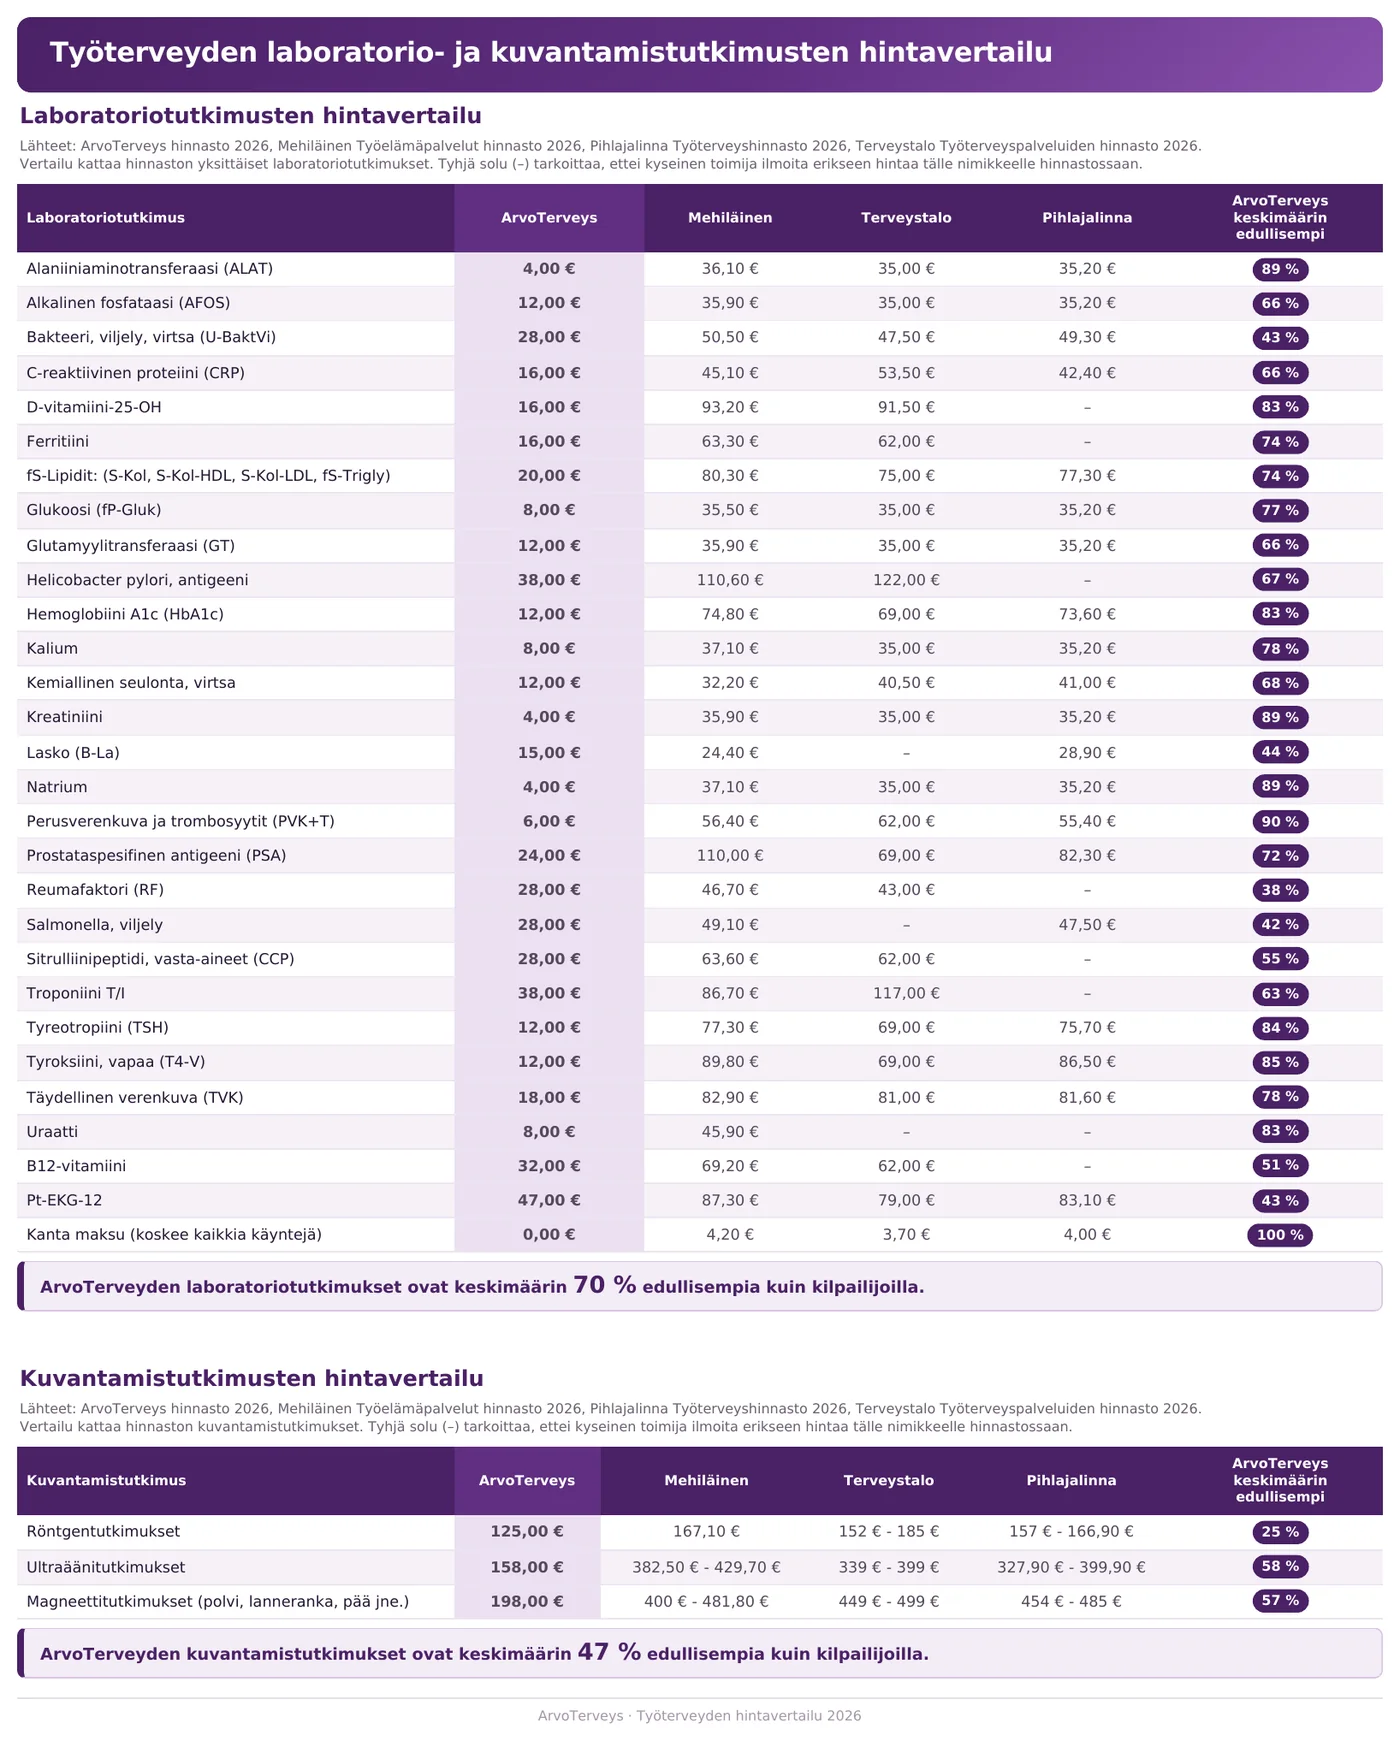Select the 'Troponiini T/I' row label

(76, 993)
